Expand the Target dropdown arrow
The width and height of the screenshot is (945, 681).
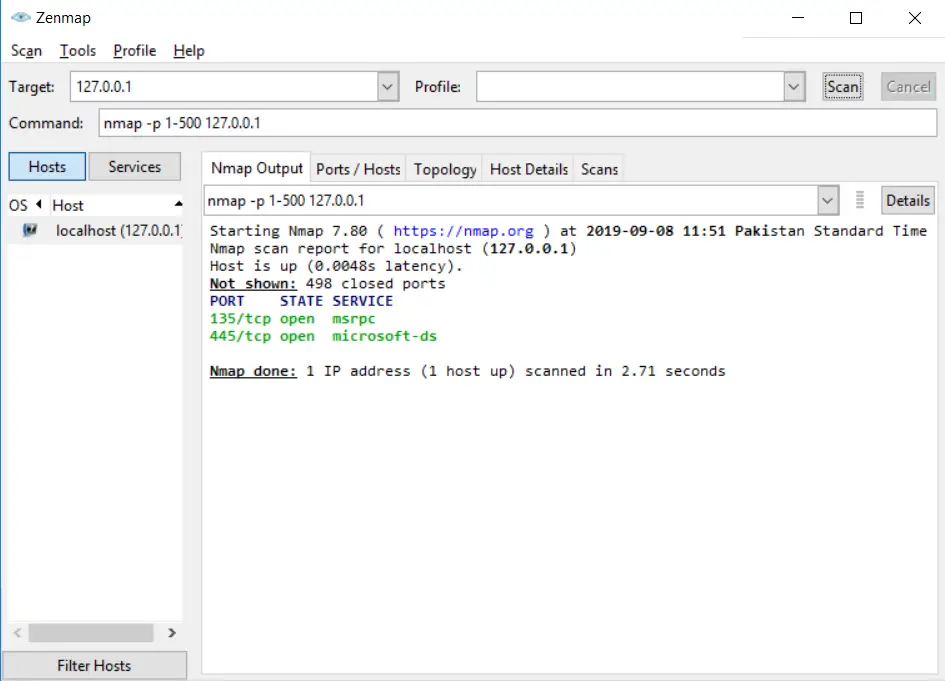(x=388, y=87)
